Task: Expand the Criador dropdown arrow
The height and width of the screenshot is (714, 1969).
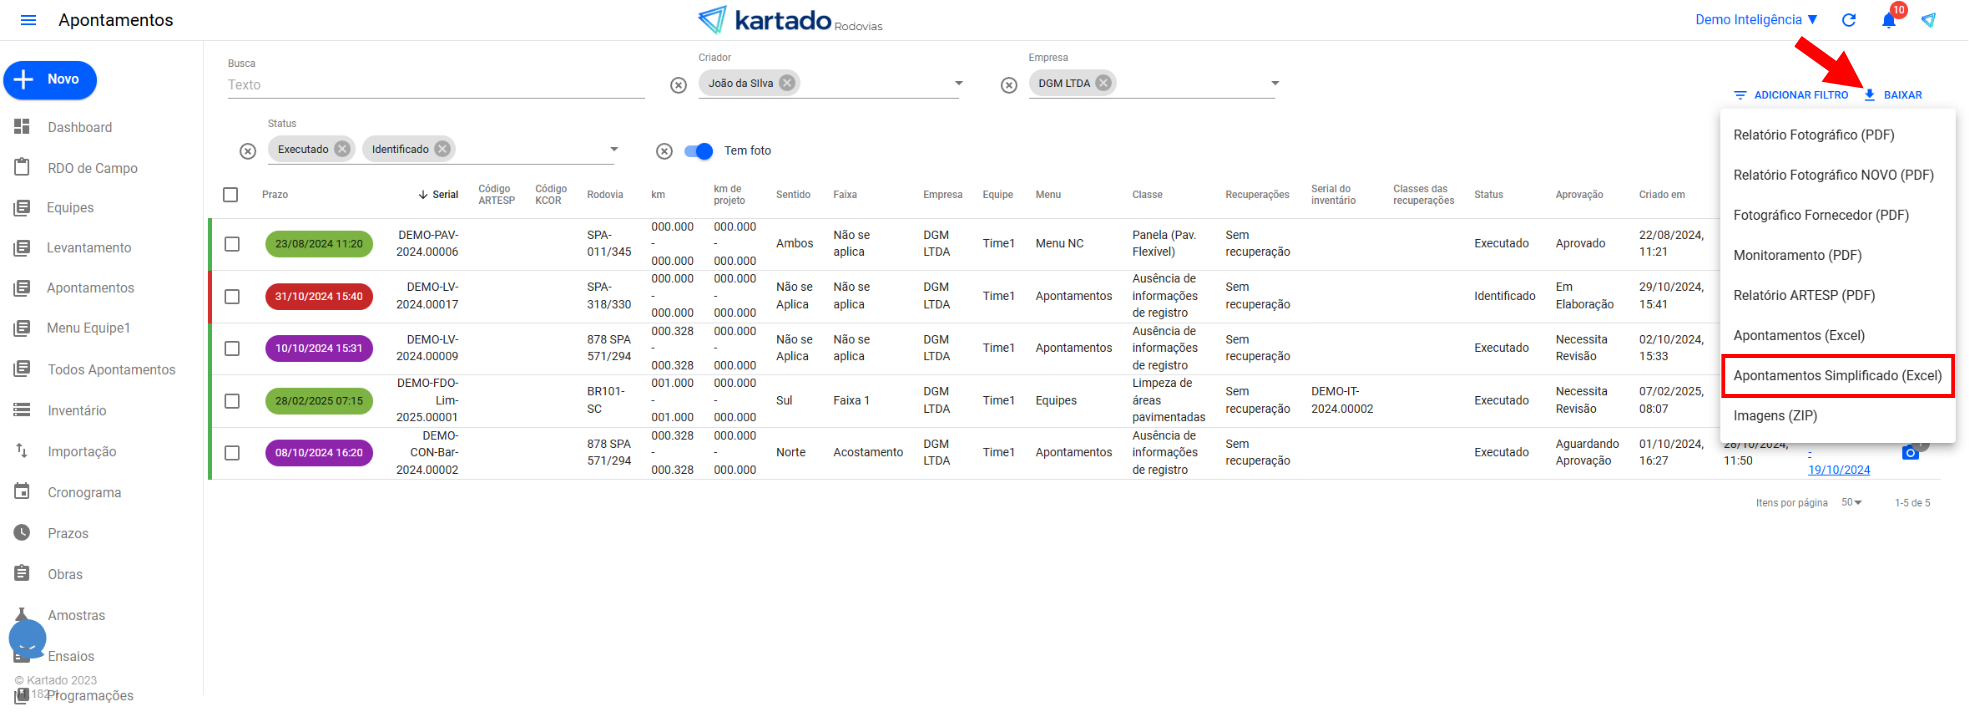Action: pyautogui.click(x=958, y=83)
